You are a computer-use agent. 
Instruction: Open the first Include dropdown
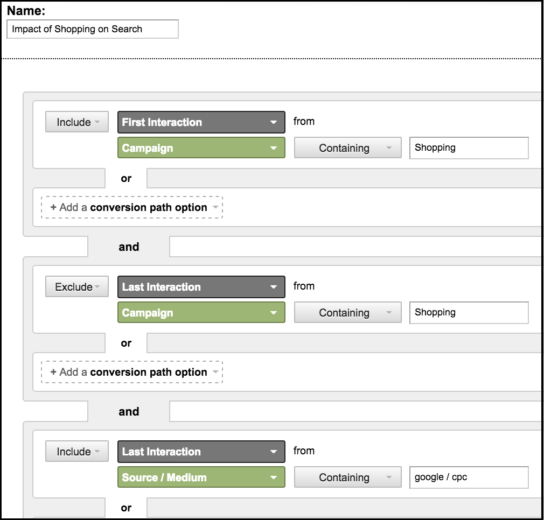77,122
